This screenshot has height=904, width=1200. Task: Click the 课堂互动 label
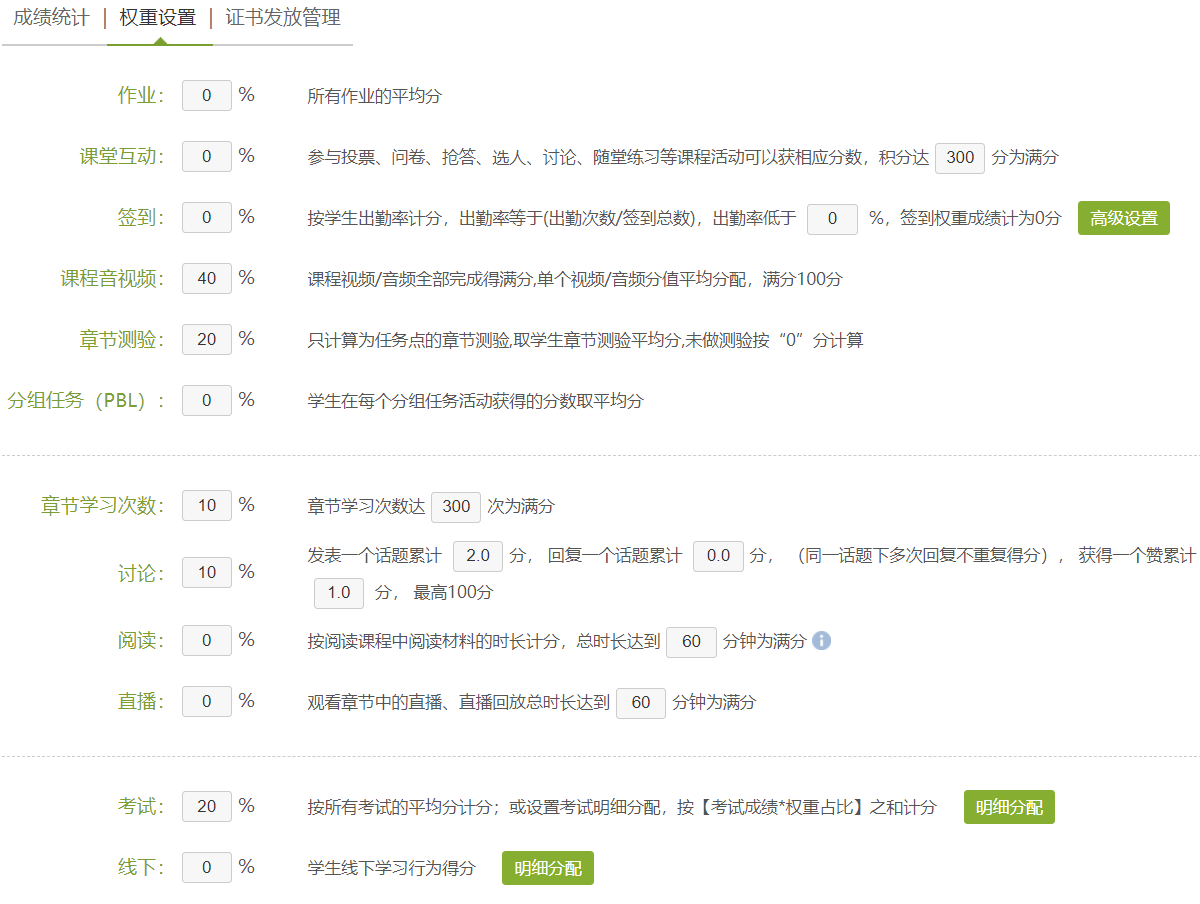point(123,157)
